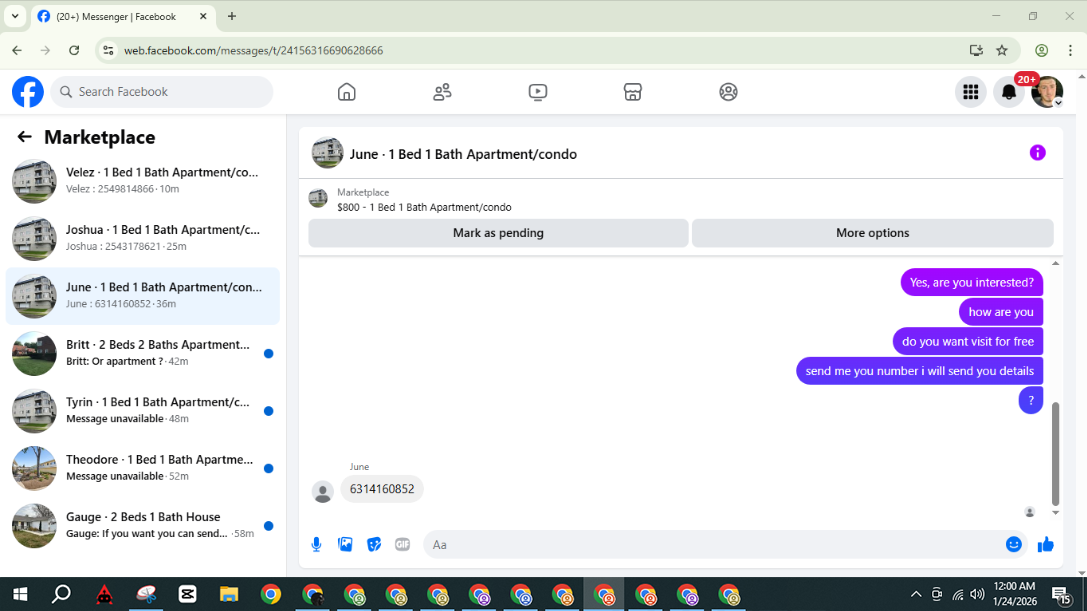Open Gauge 2 Beds 1 Bath House chat
This screenshot has width=1087, height=611.
[143, 526]
